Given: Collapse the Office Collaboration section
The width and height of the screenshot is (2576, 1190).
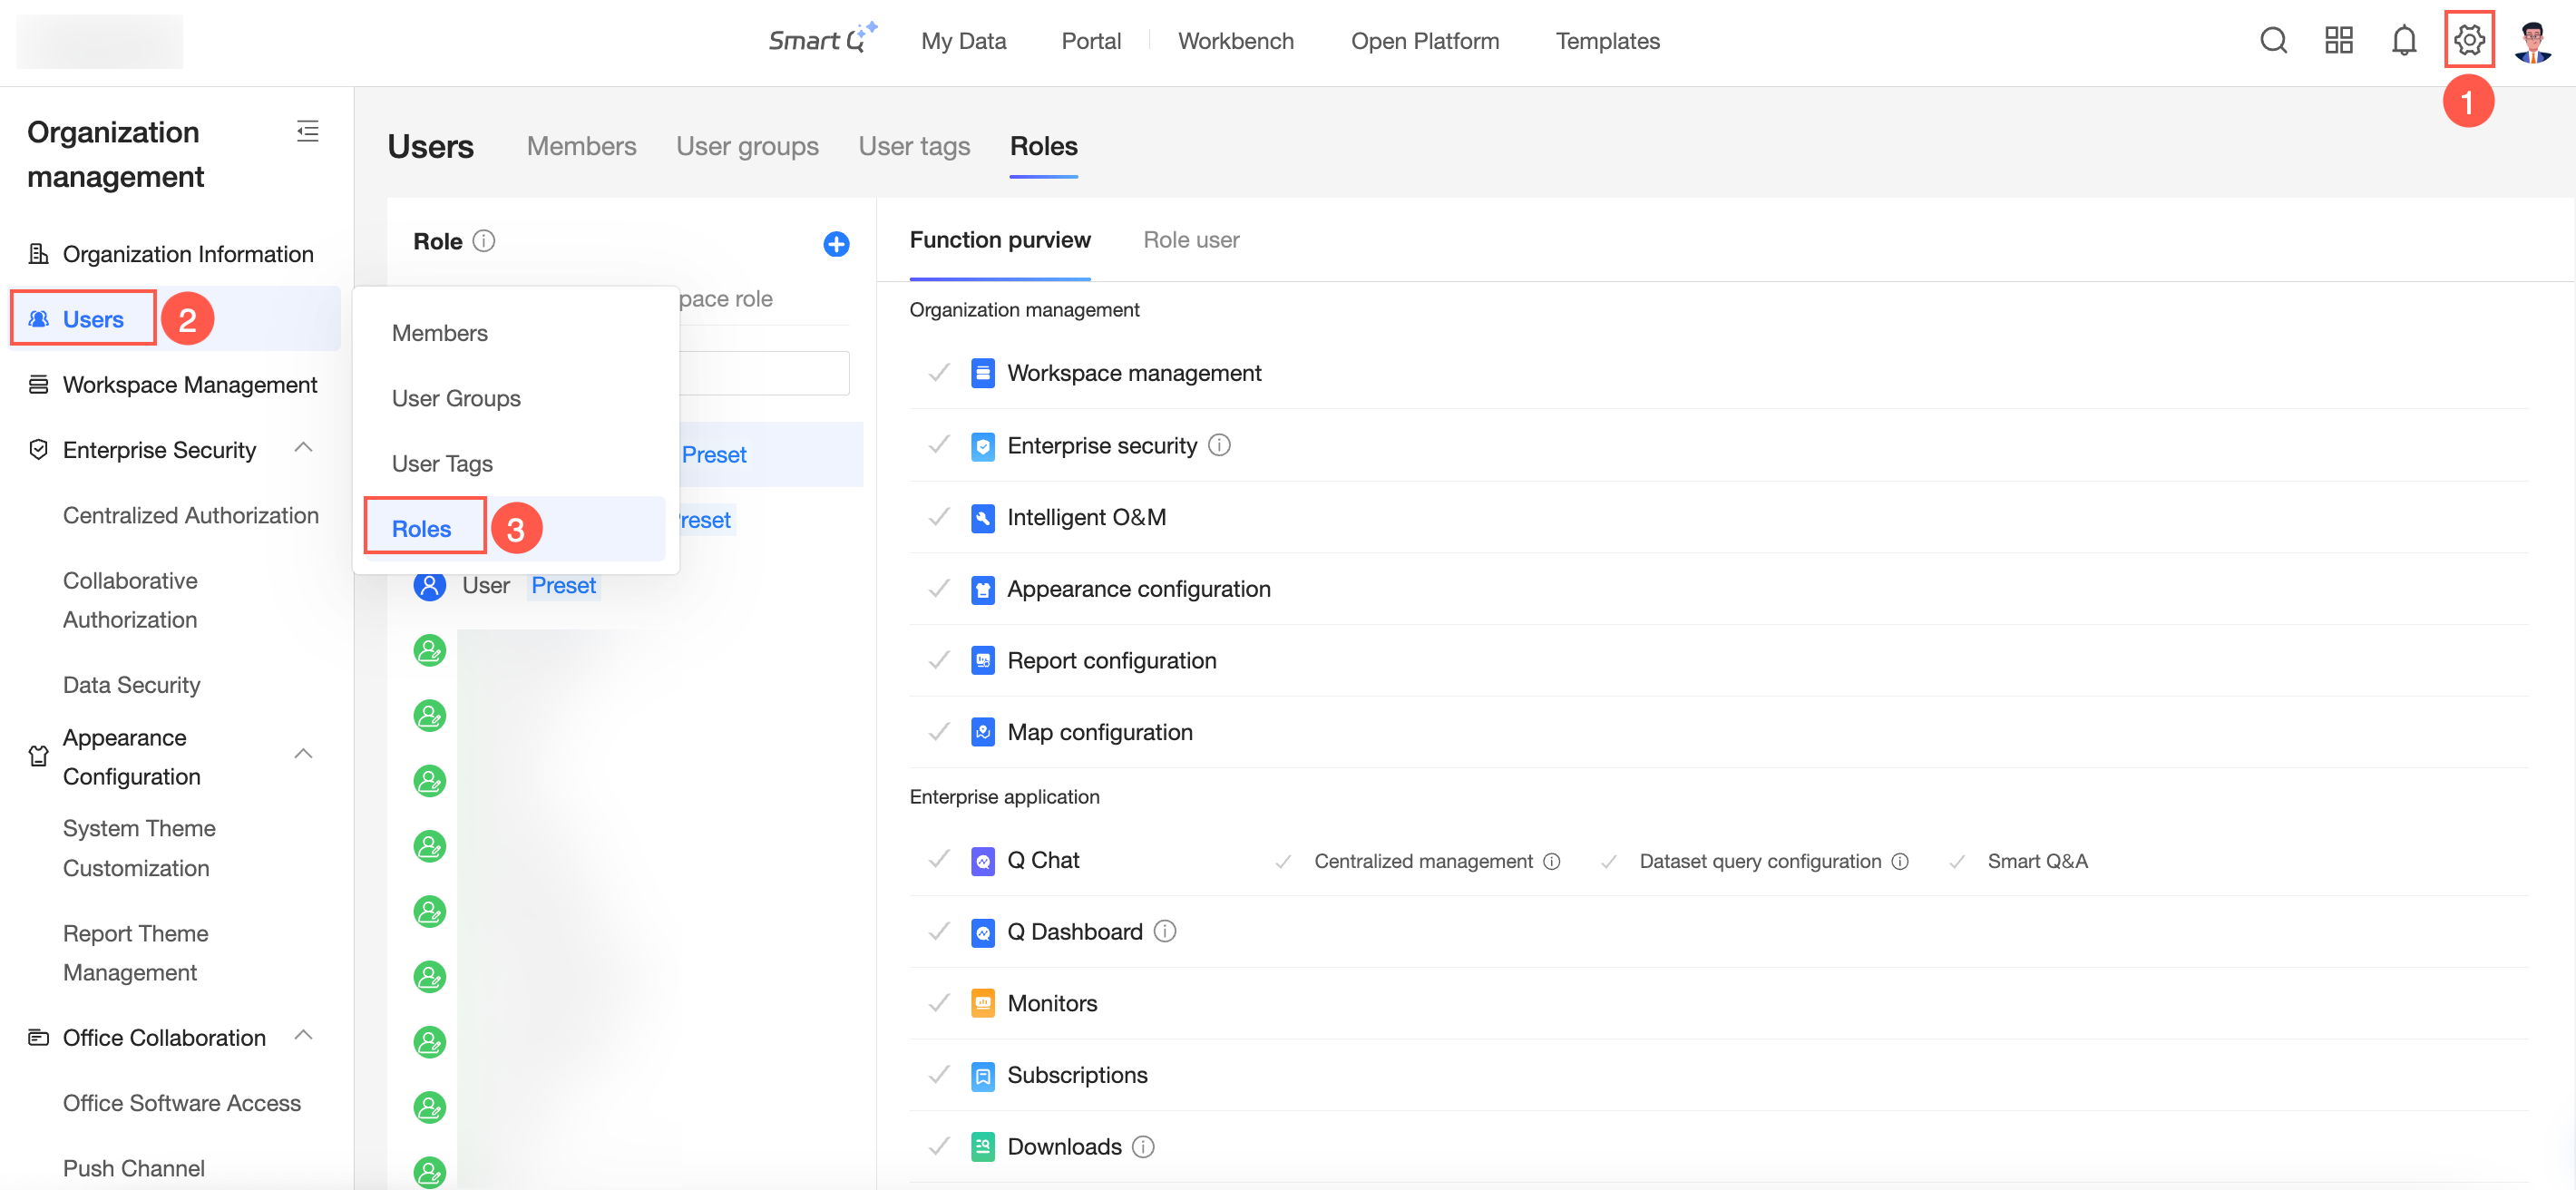Looking at the screenshot, I should coord(304,1036).
